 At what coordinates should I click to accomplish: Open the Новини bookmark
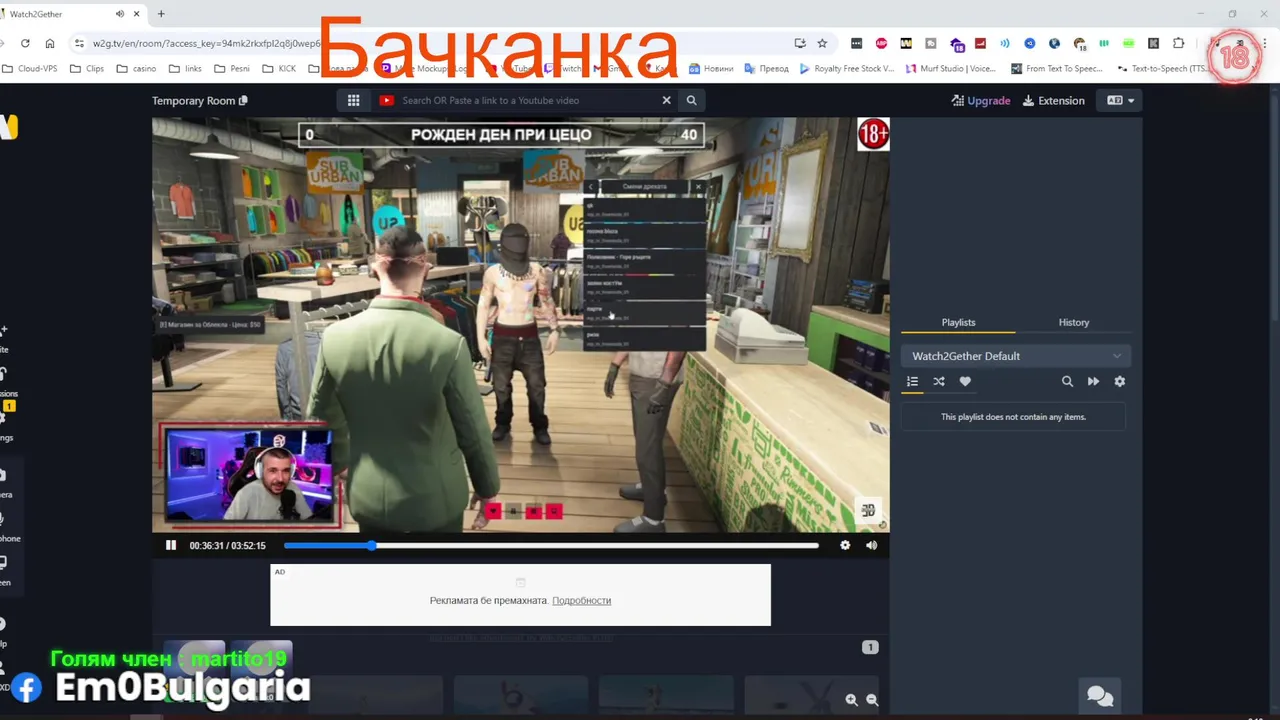[x=710, y=68]
